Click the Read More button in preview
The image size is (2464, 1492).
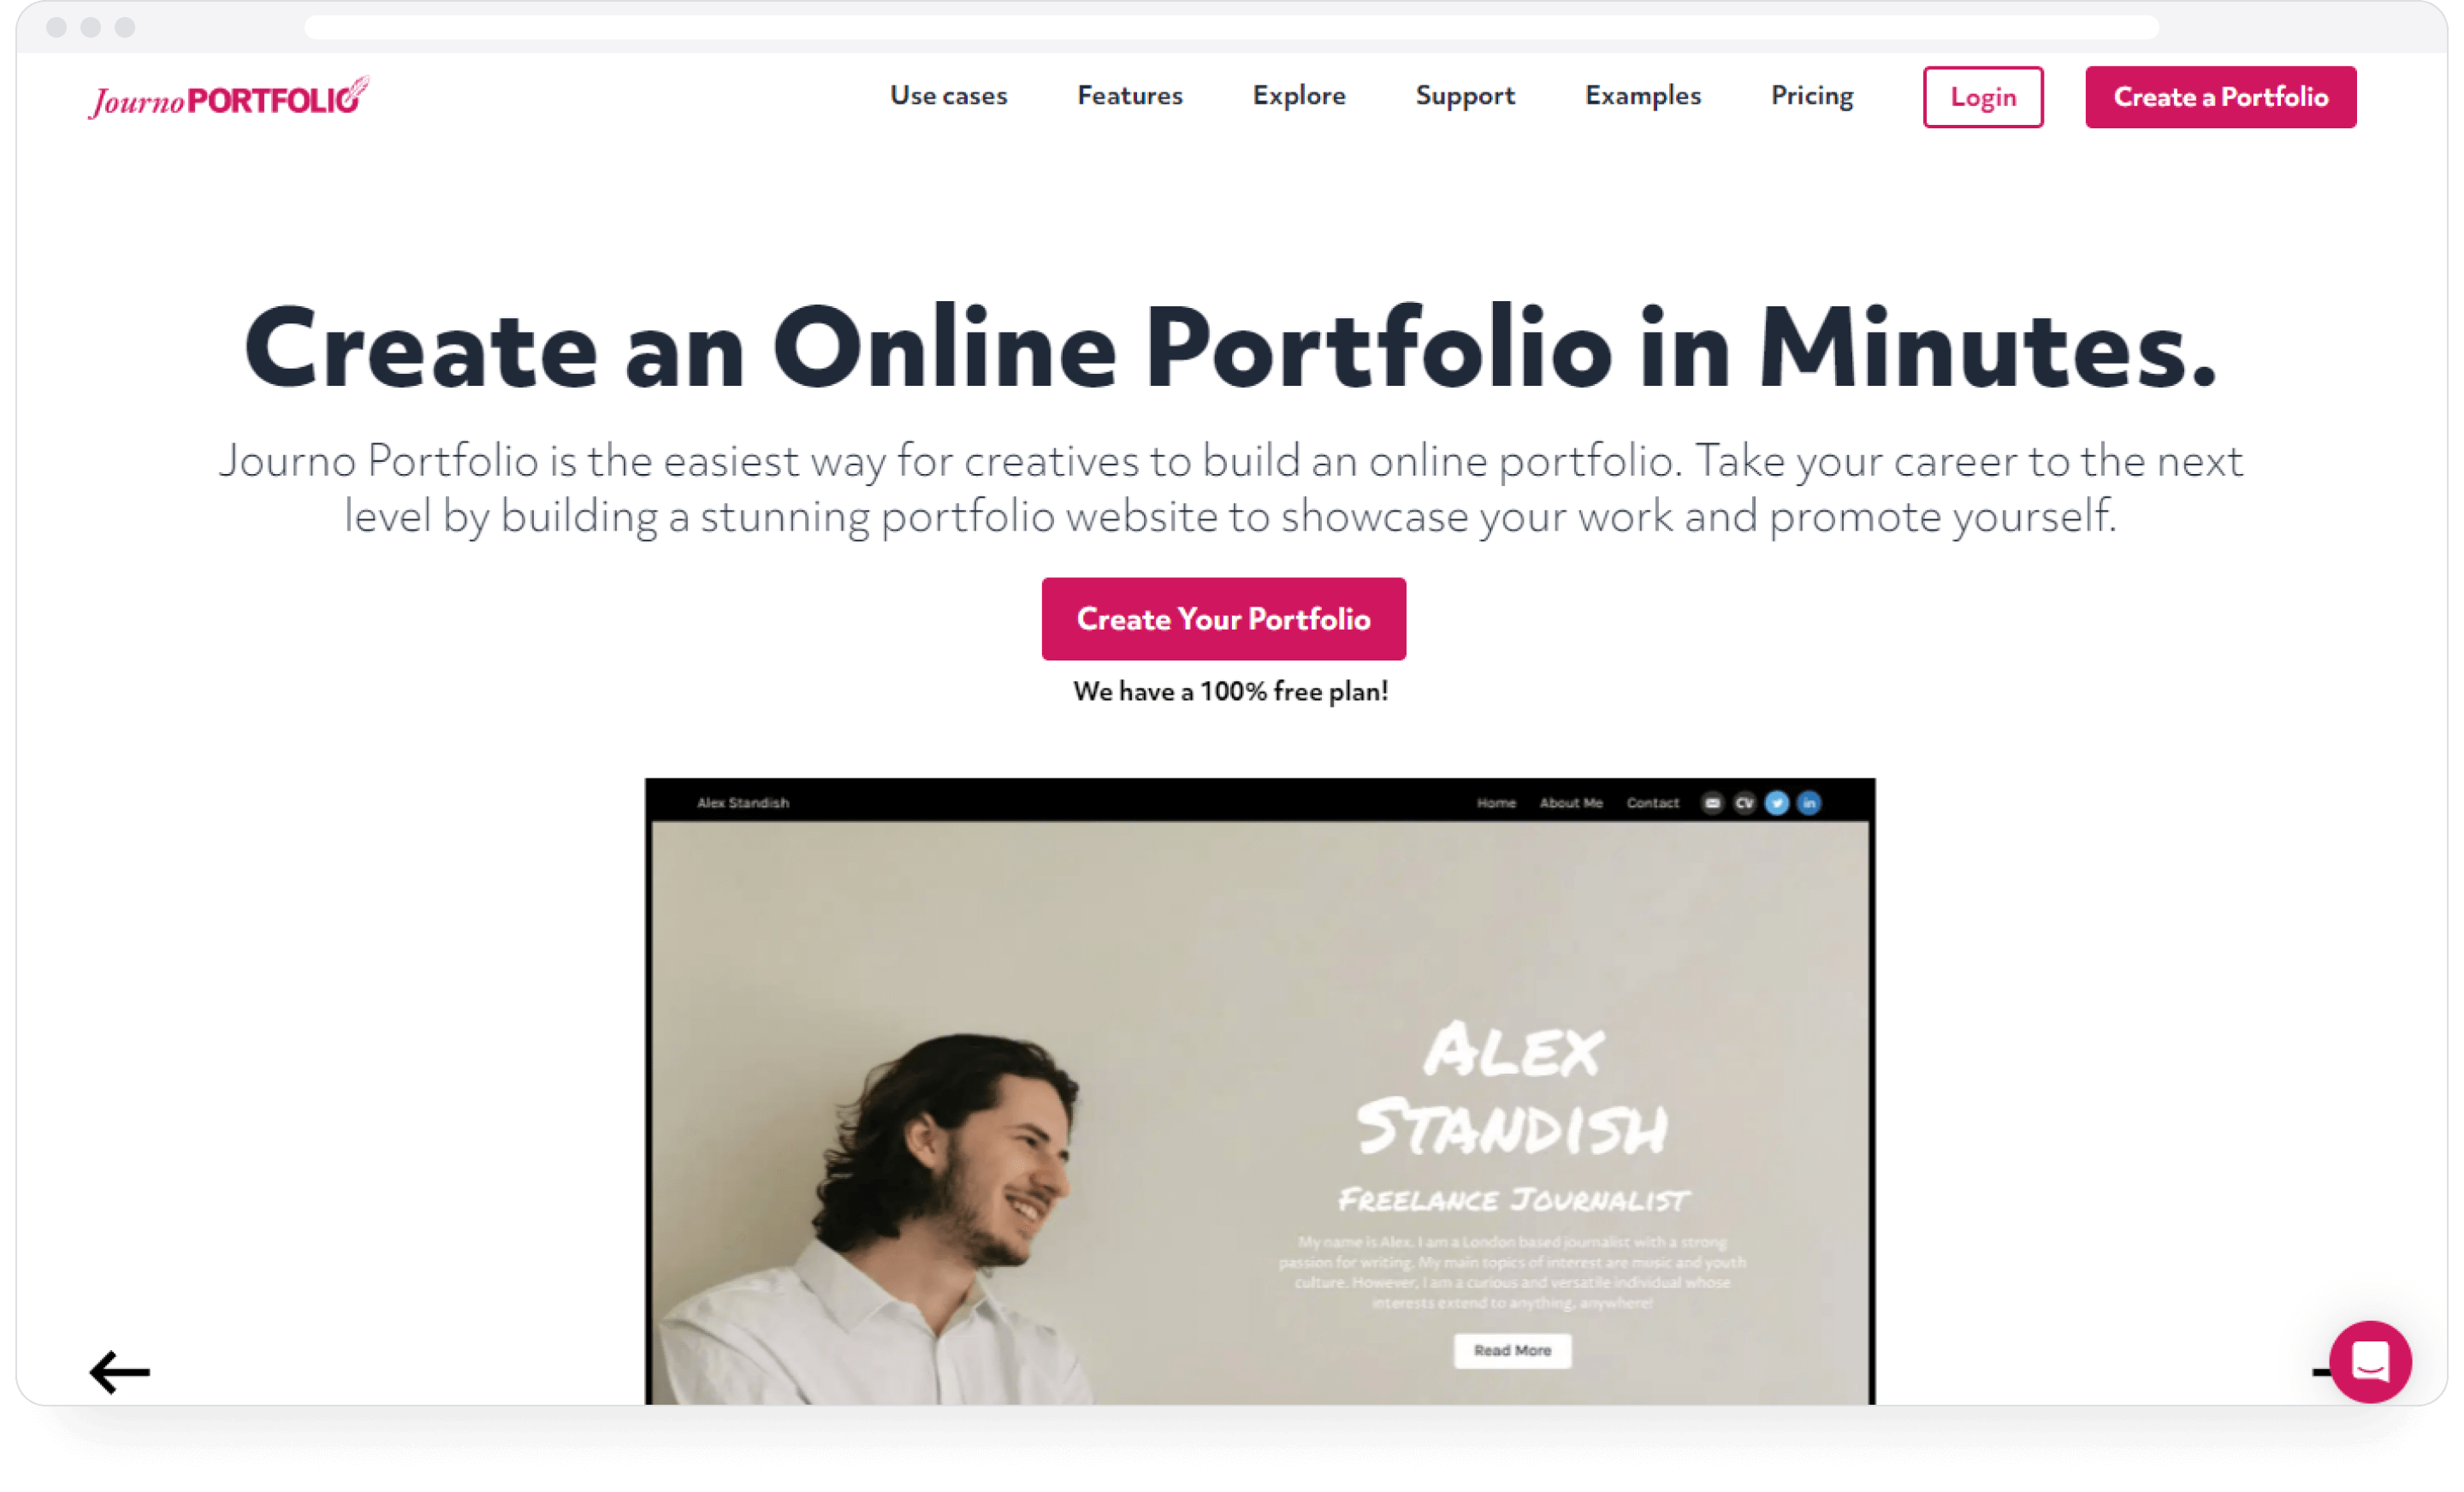[x=1510, y=1349]
